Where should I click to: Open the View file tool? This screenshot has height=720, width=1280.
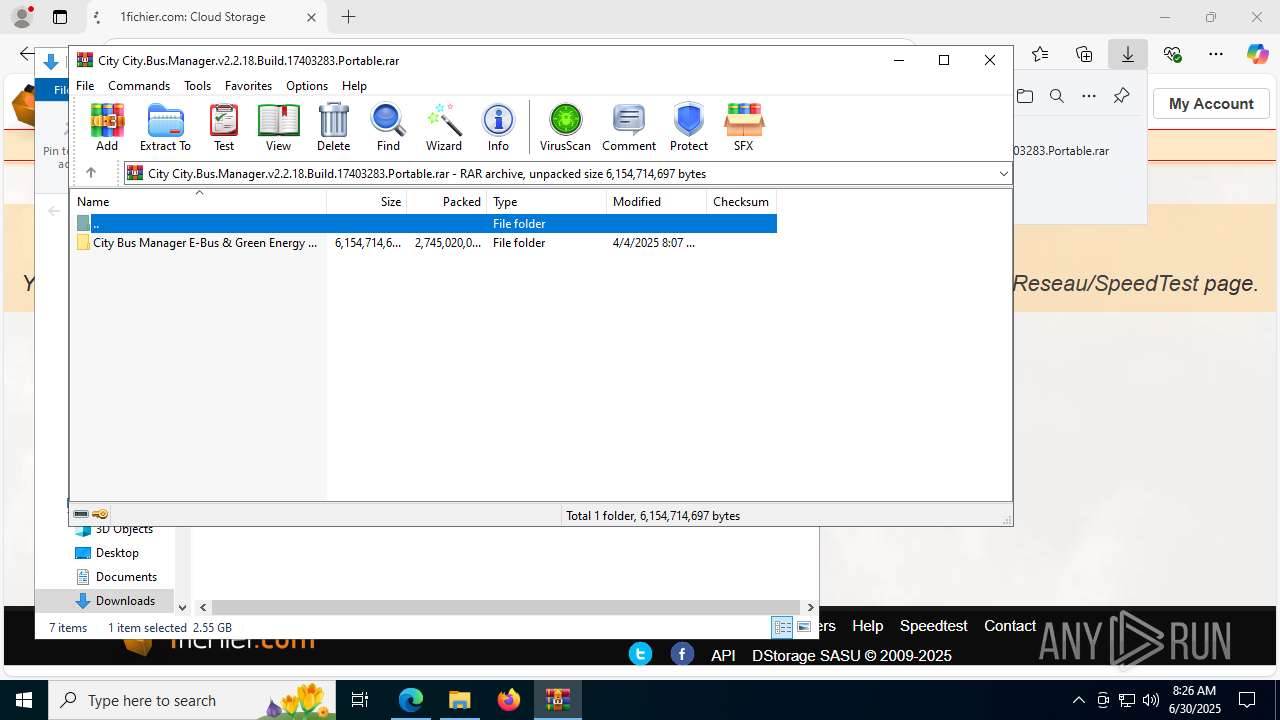(278, 127)
